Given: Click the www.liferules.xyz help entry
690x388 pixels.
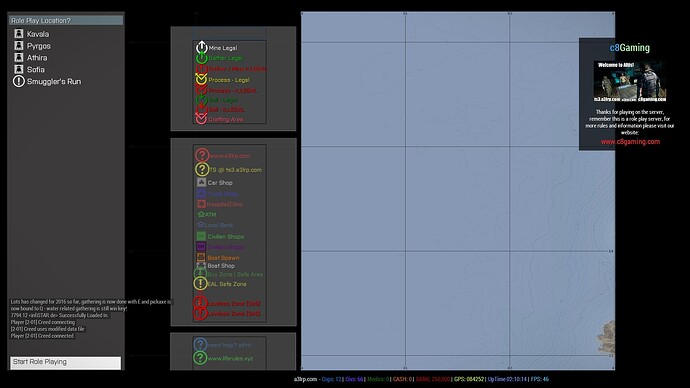Looking at the screenshot, I should click(x=230, y=359).
